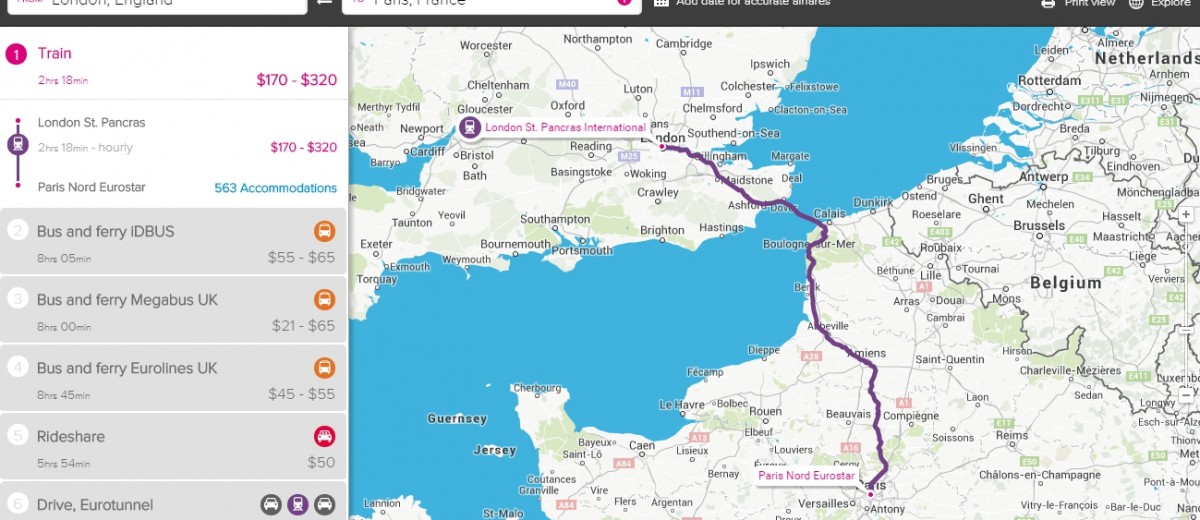This screenshot has height=520, width=1200.
Task: Expand the Drive, Eurotunnel route option
Action: (174, 501)
